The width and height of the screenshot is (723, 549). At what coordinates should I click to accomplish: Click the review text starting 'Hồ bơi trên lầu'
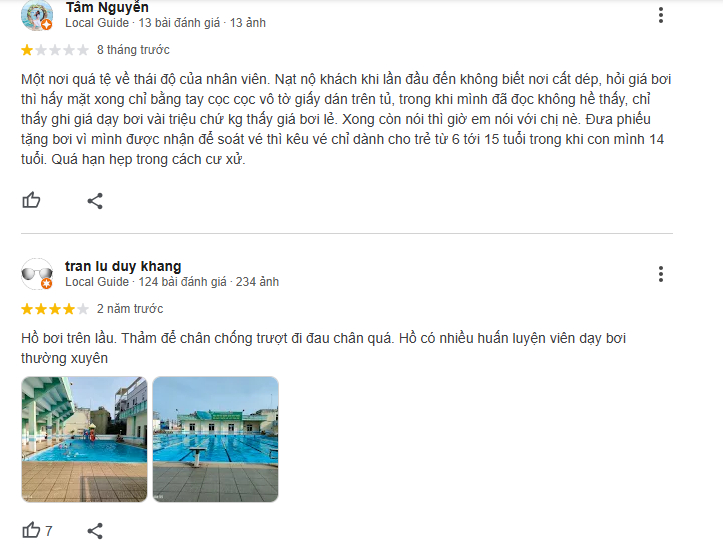click(323, 348)
